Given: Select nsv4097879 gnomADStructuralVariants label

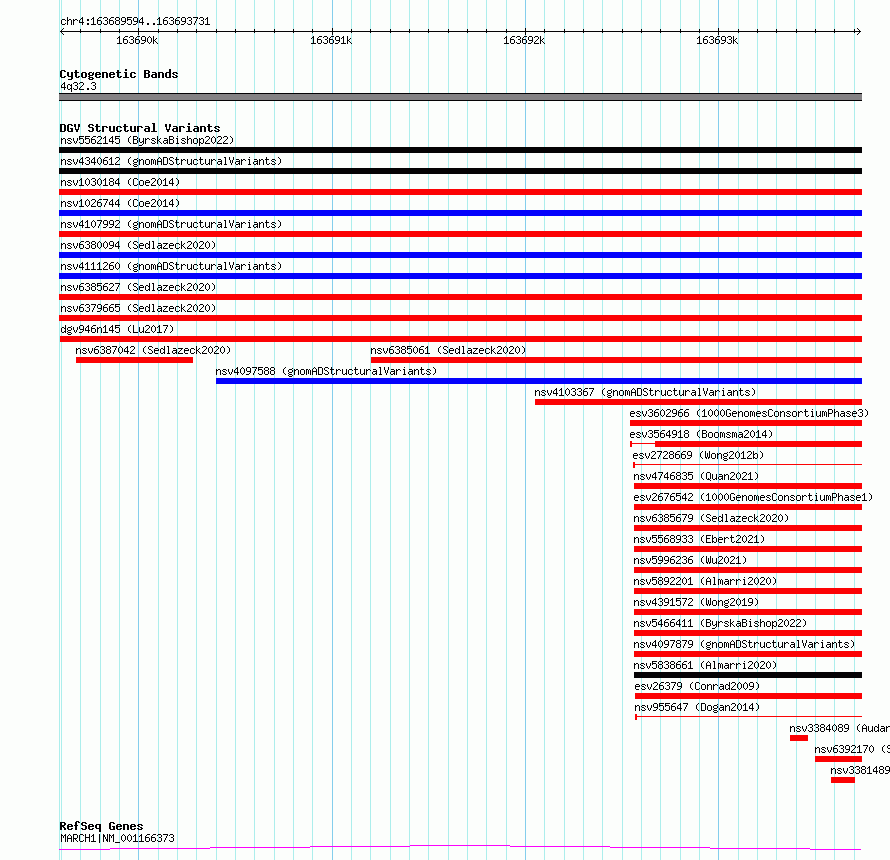Looking at the screenshot, I should tap(744, 644).
